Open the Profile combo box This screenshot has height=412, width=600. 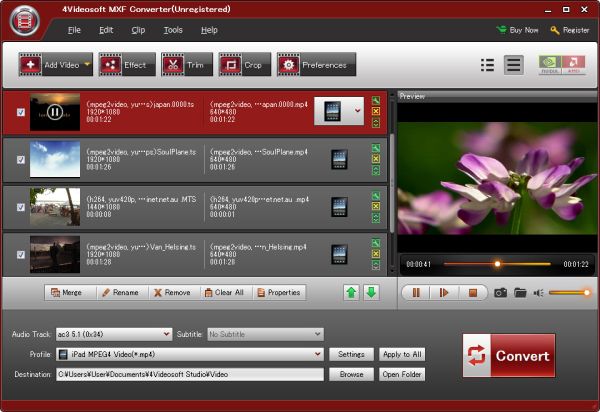[x=190, y=354]
